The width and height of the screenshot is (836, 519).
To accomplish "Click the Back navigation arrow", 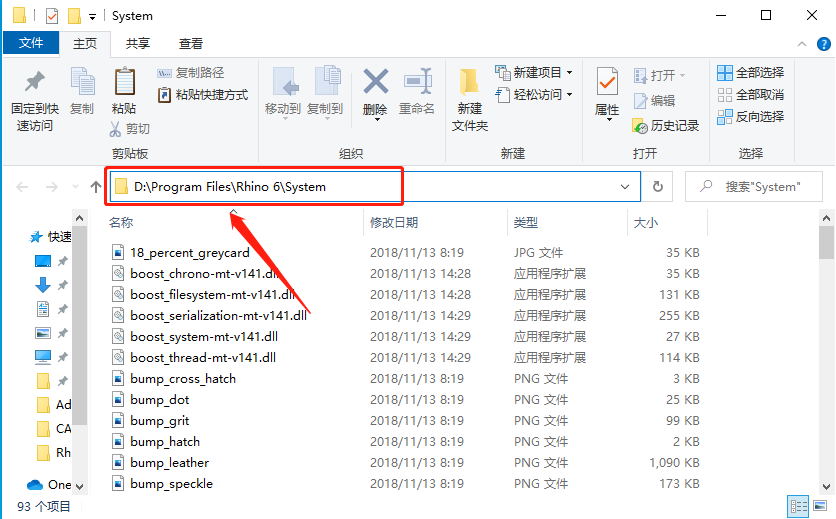I will (x=22, y=187).
